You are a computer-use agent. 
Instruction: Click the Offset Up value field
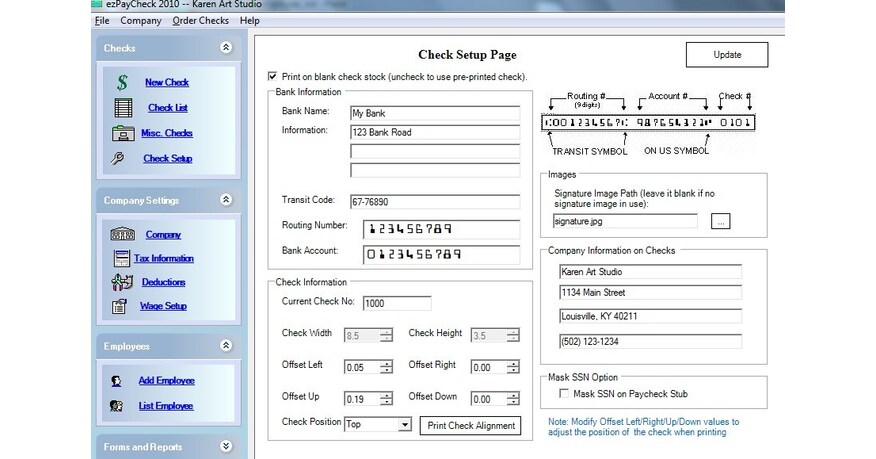362,399
